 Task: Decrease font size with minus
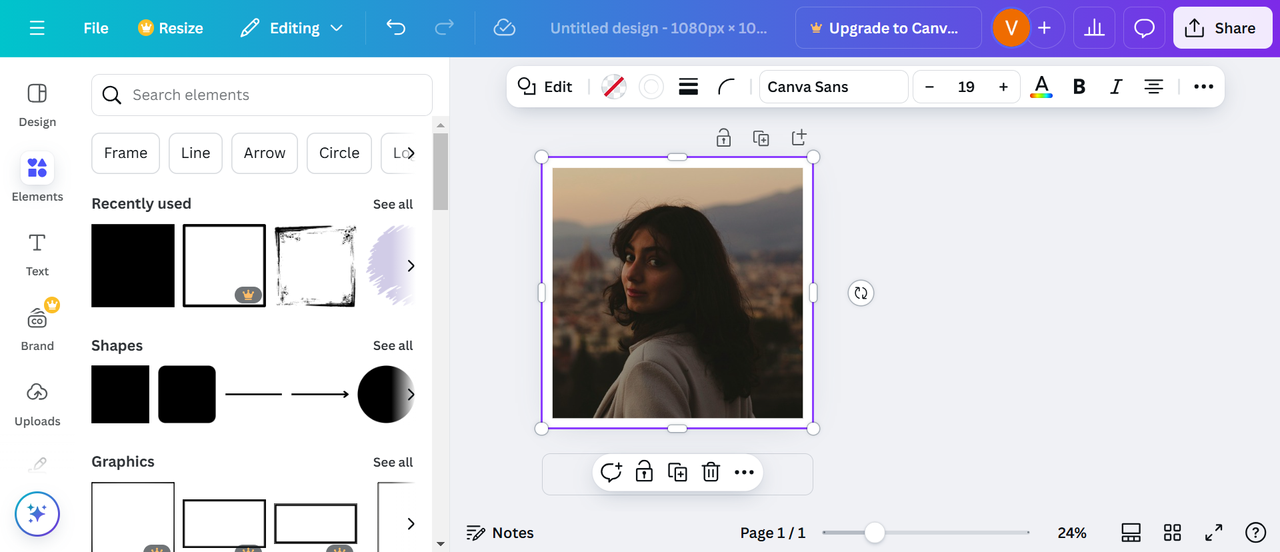[929, 87]
